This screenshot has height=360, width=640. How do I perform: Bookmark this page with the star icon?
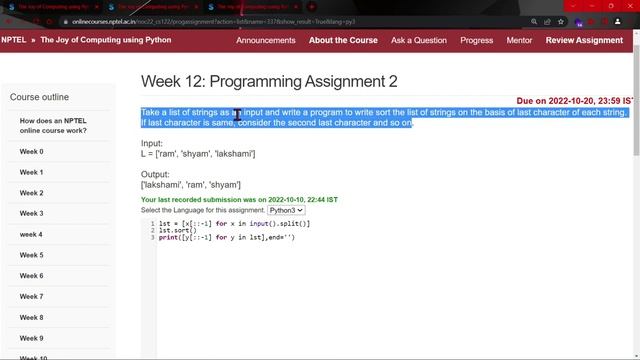coord(561,22)
